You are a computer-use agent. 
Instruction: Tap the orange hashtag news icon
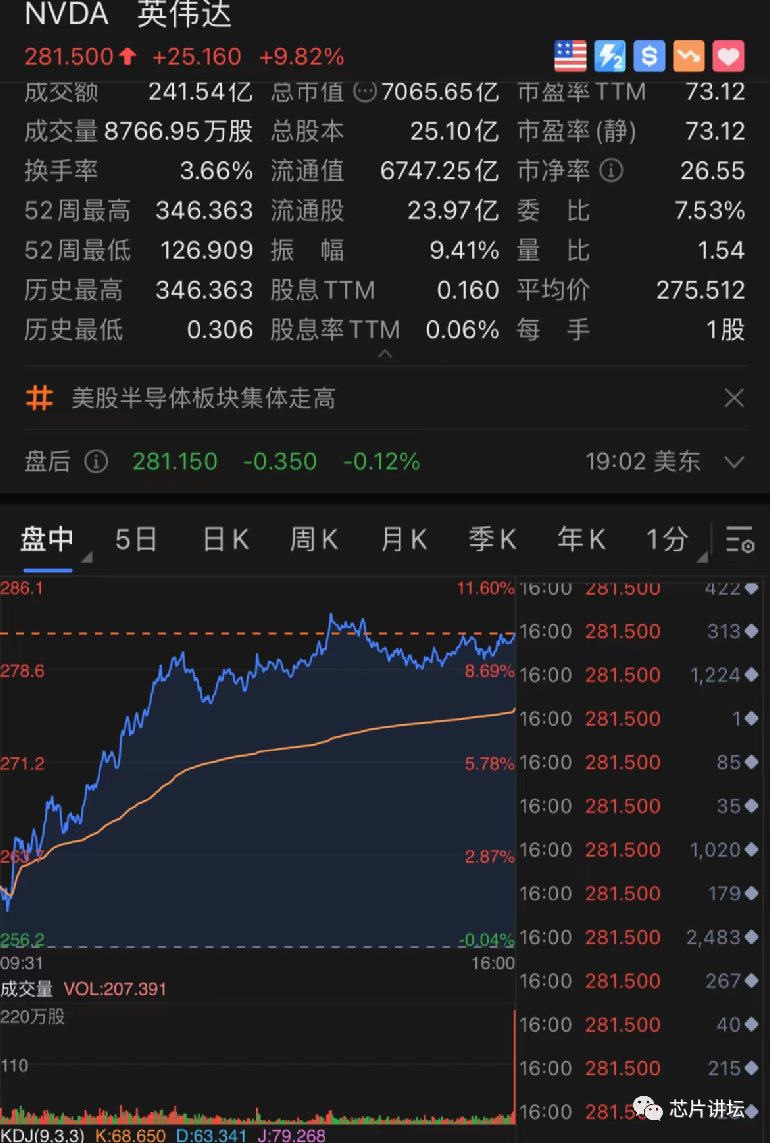[39, 398]
